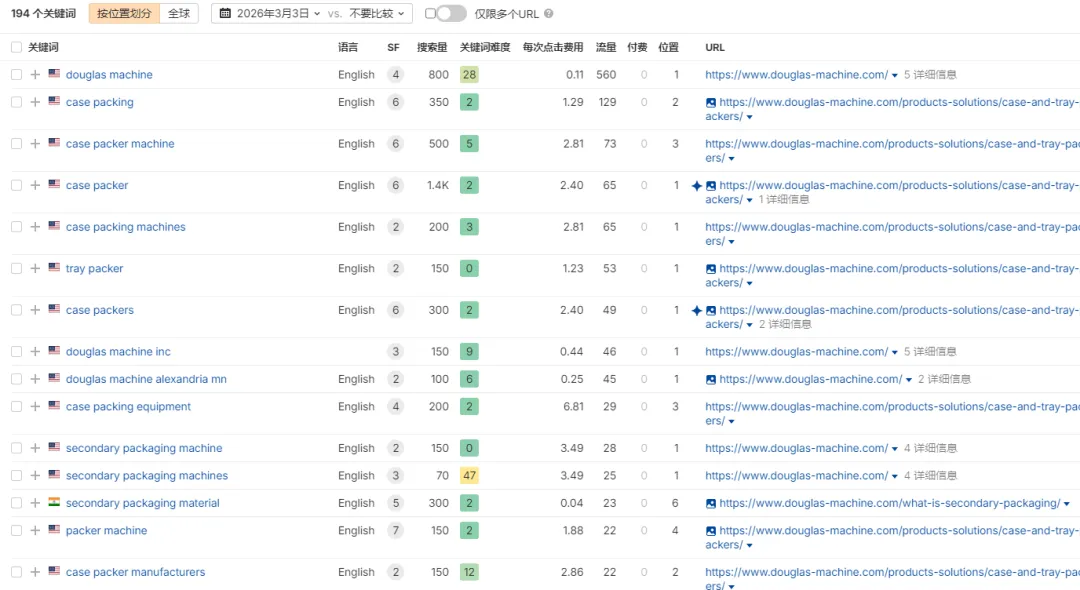Click plus icon beside secondary packaging machines
Screen dimensions: 1080x590
(x=35, y=476)
